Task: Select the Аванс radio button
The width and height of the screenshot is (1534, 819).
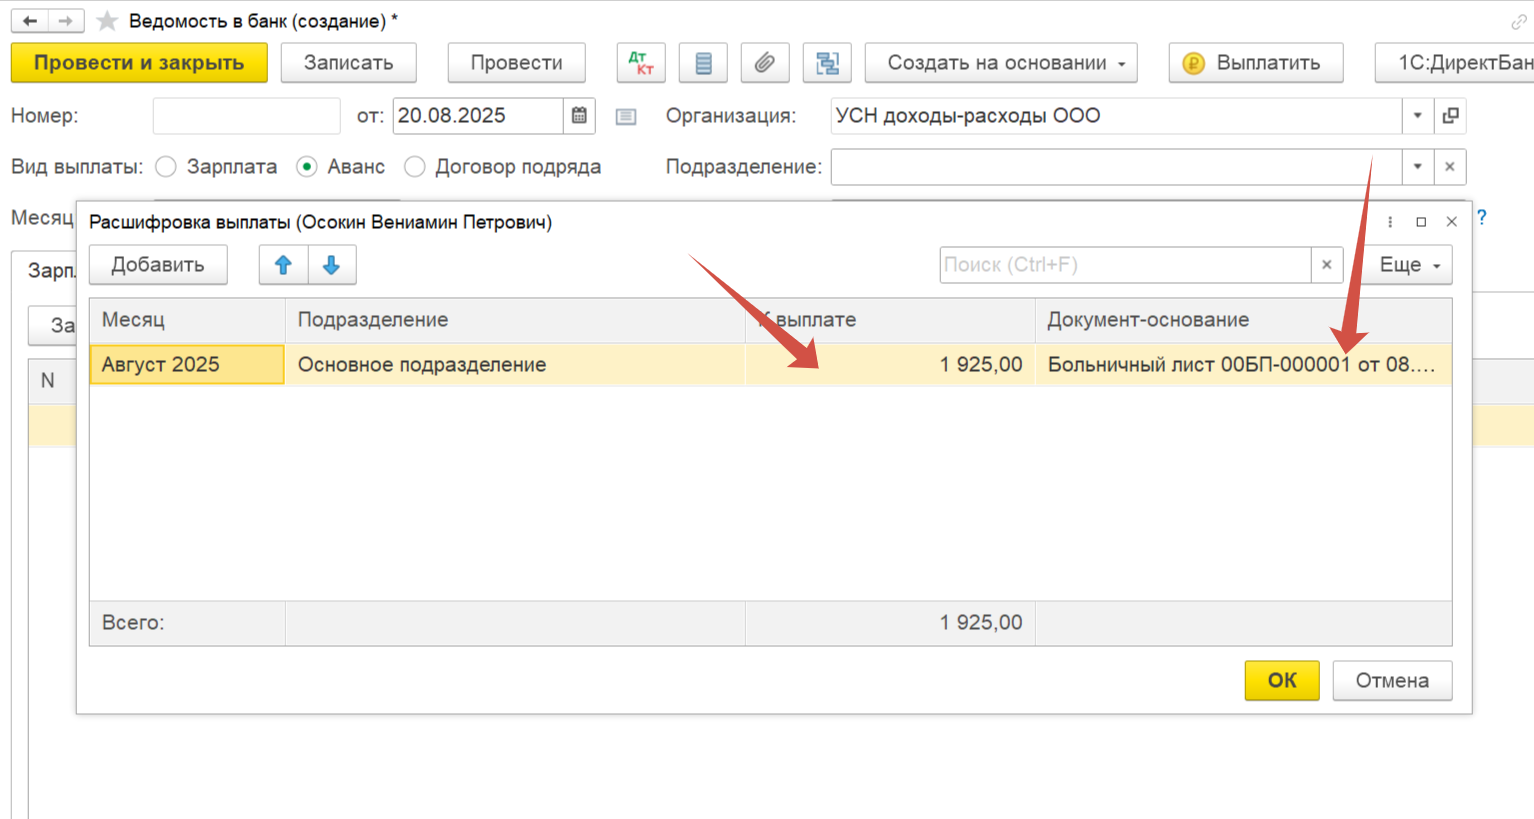Action: pos(307,167)
